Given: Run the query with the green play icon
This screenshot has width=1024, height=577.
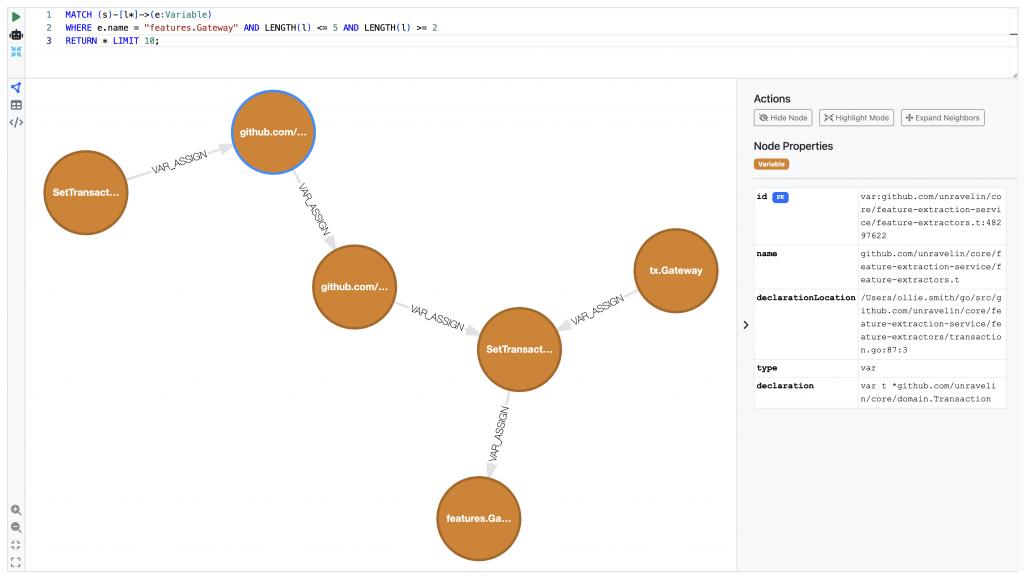Looking at the screenshot, I should pyautogui.click(x=16, y=17).
